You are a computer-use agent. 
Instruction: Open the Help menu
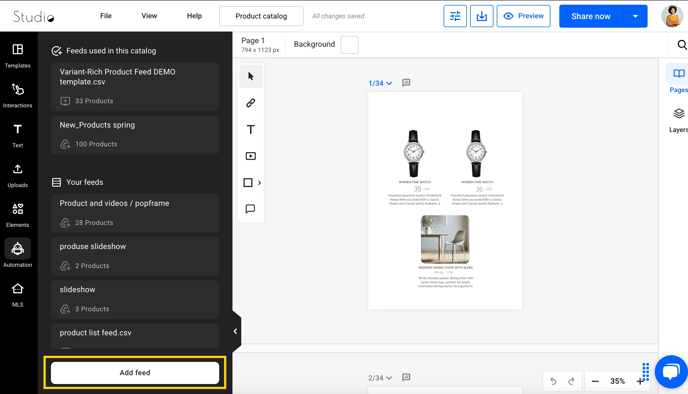[194, 16]
